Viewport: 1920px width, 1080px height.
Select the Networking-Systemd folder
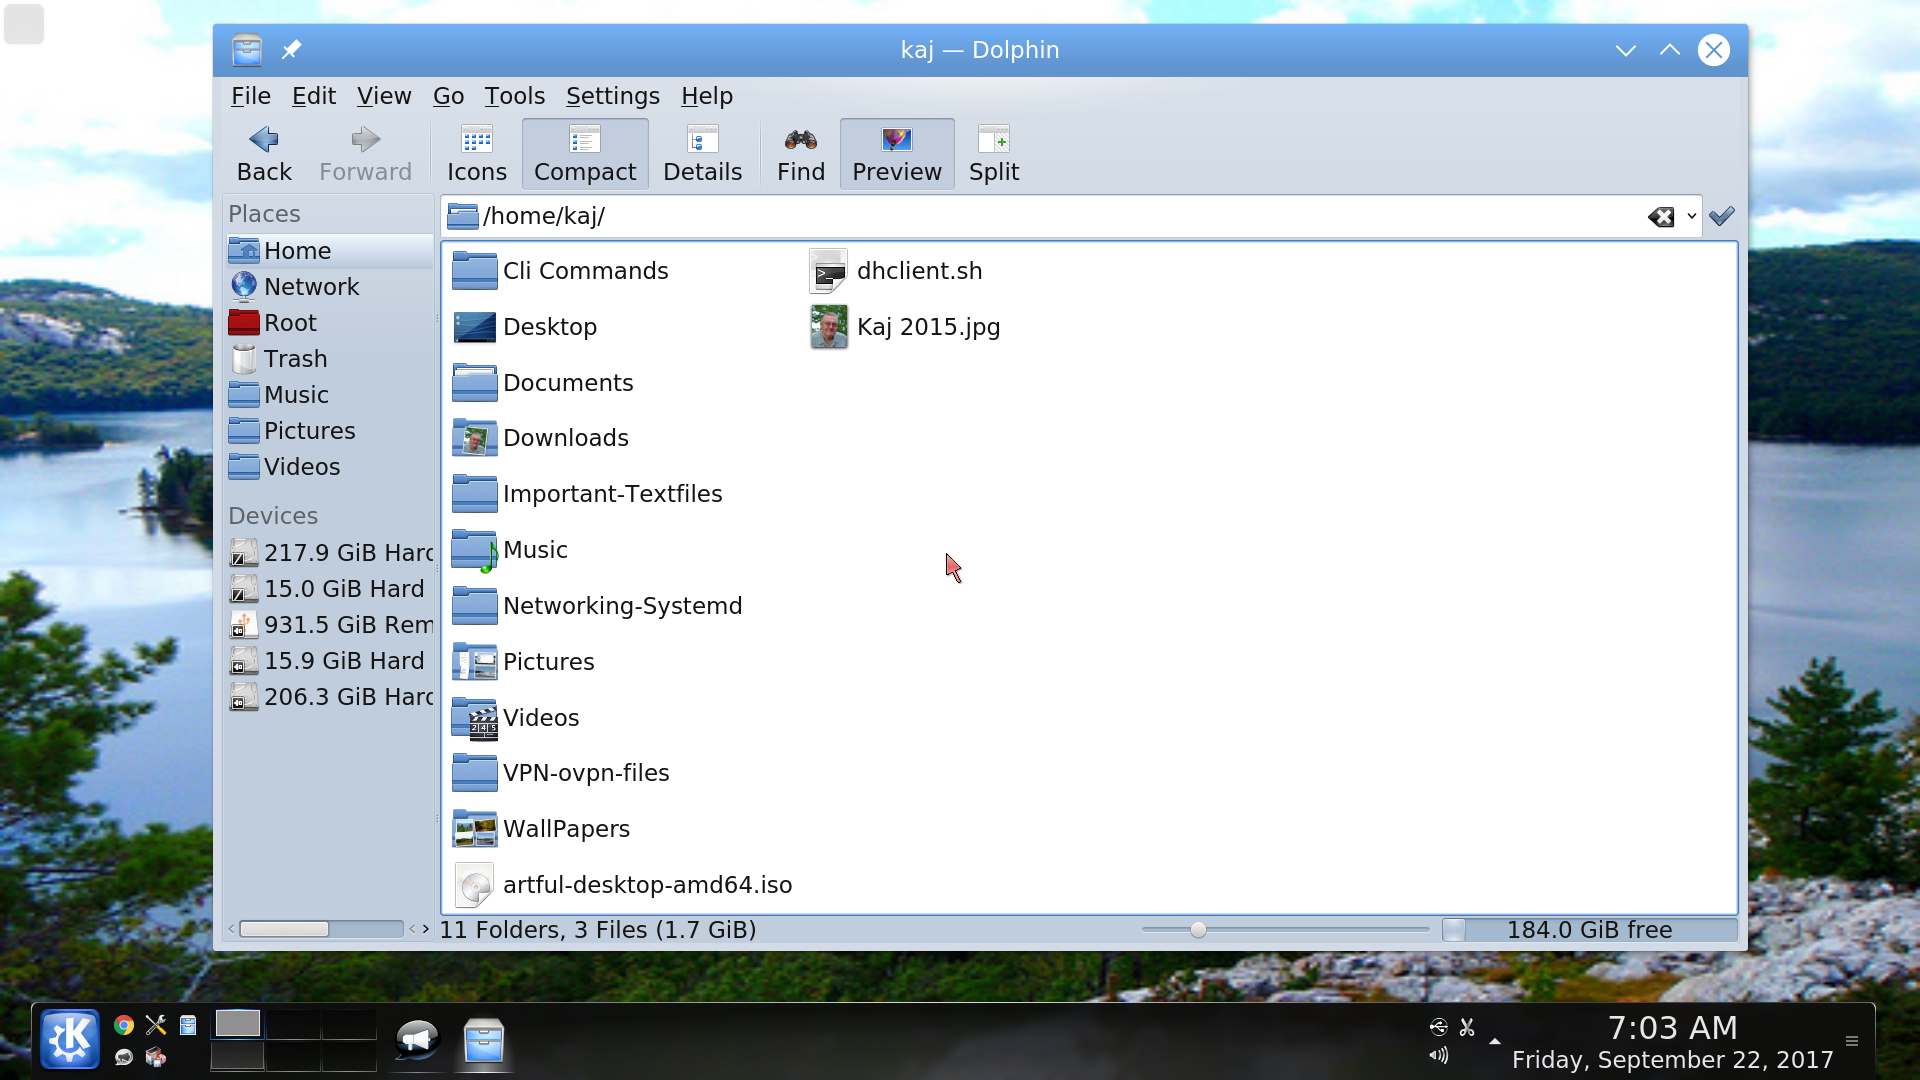click(x=597, y=606)
